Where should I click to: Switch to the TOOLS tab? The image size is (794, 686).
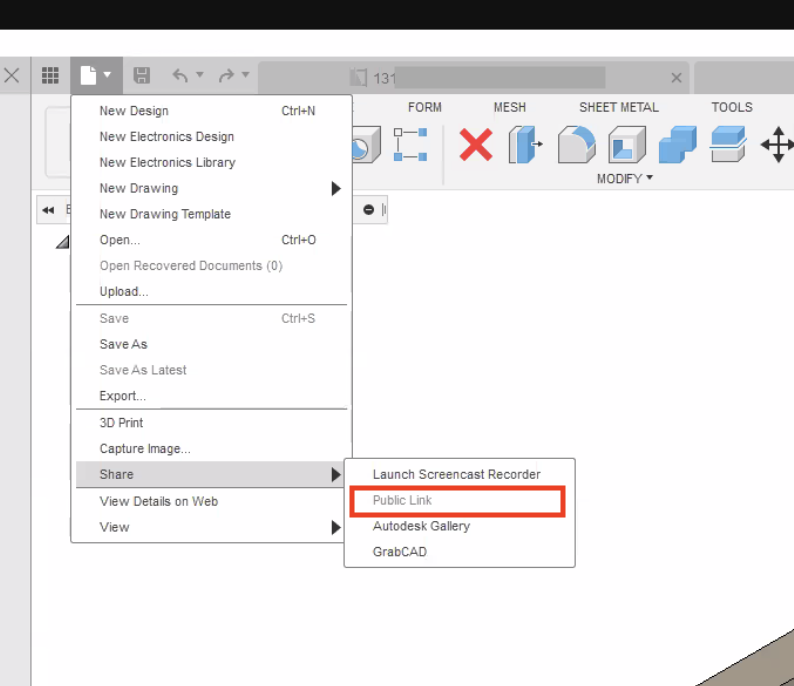pyautogui.click(x=732, y=107)
